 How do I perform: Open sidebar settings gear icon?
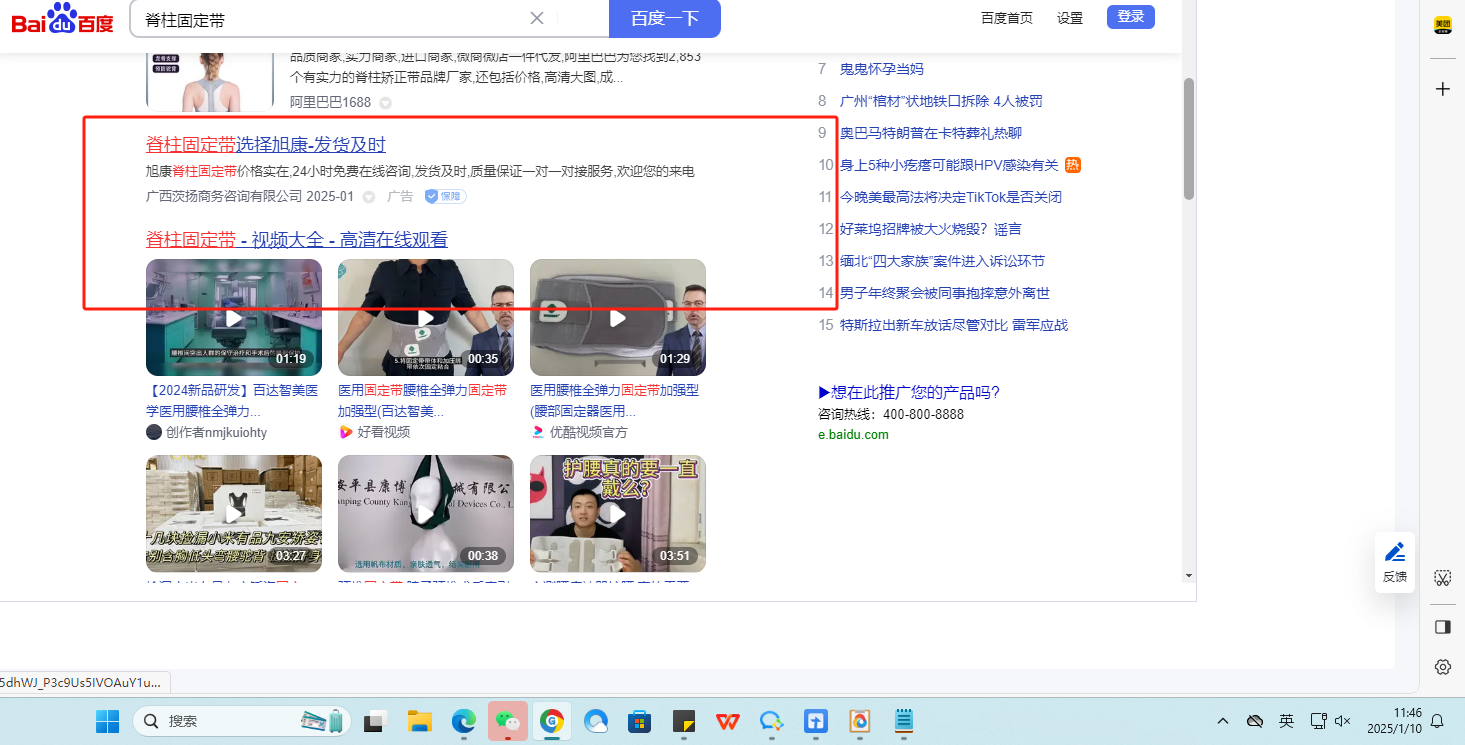pyautogui.click(x=1442, y=666)
